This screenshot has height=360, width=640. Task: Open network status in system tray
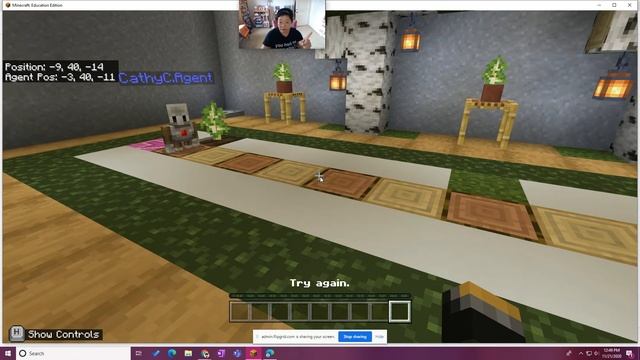point(589,353)
